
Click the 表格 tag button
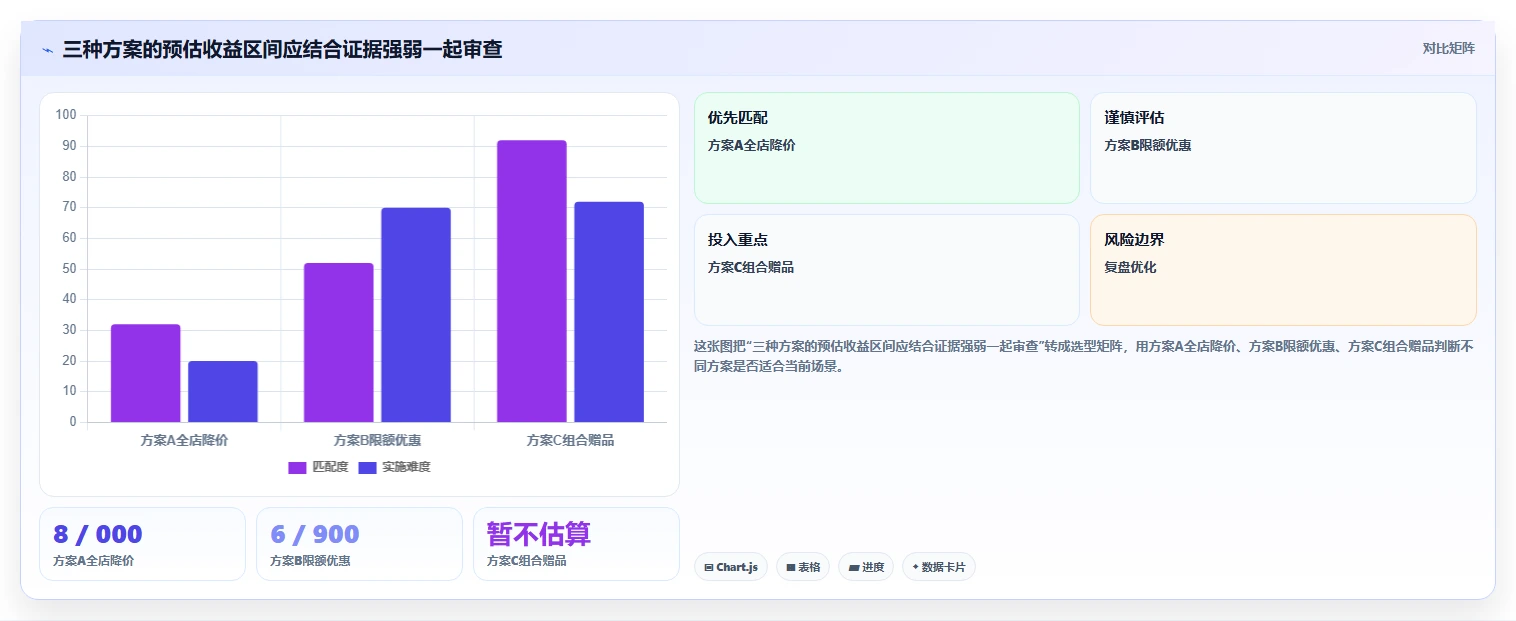pos(803,567)
